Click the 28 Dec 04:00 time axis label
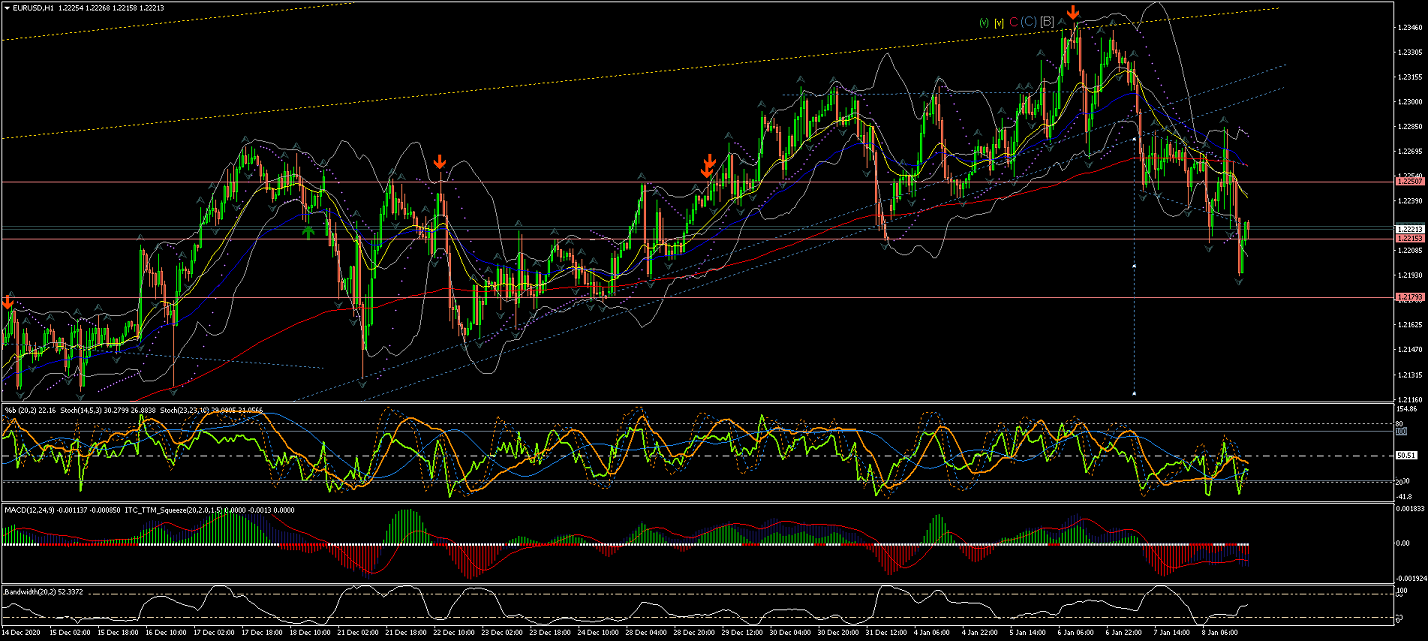Viewport: 1428px width, 641px height. click(x=646, y=634)
